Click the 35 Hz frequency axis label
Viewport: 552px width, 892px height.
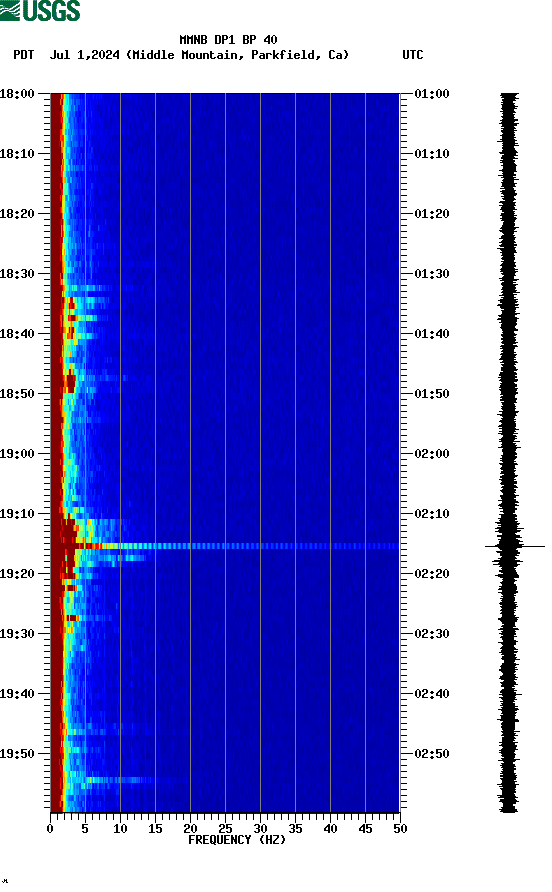tap(295, 829)
